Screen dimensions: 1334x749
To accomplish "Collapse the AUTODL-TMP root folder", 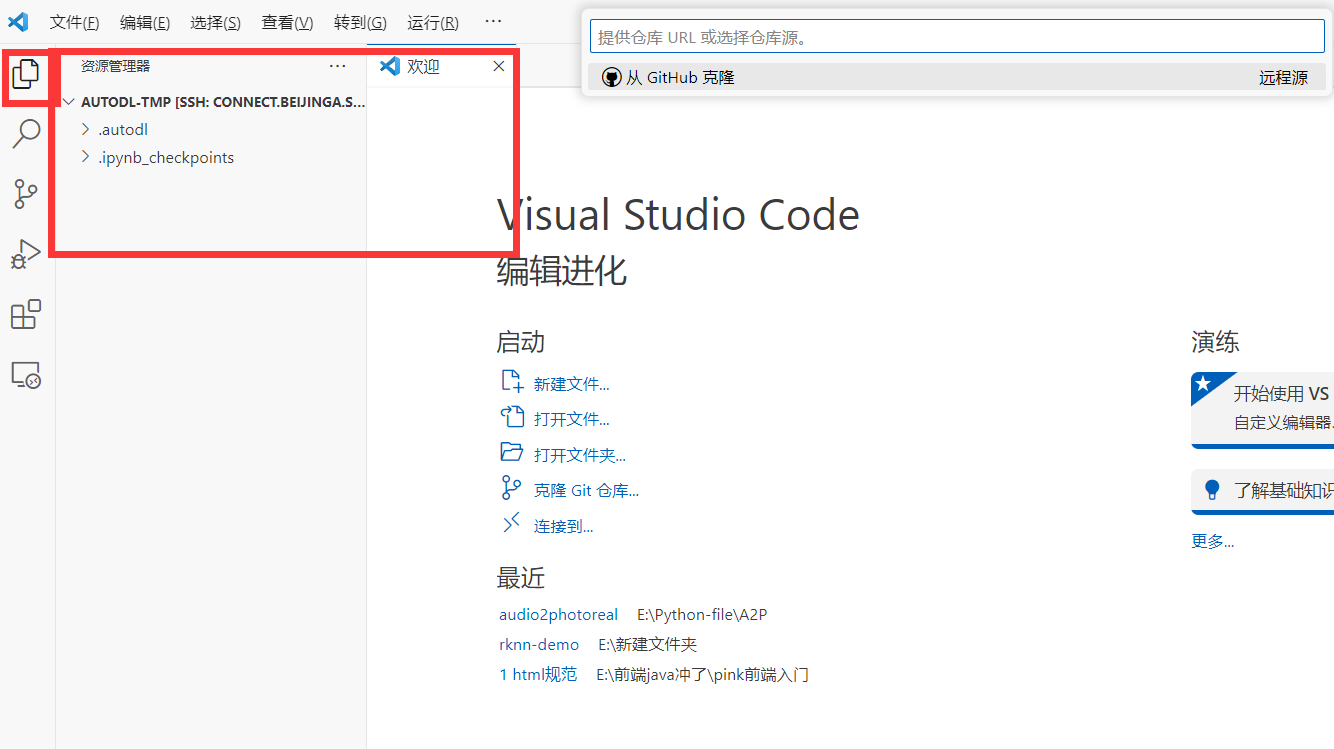I will tap(69, 101).
